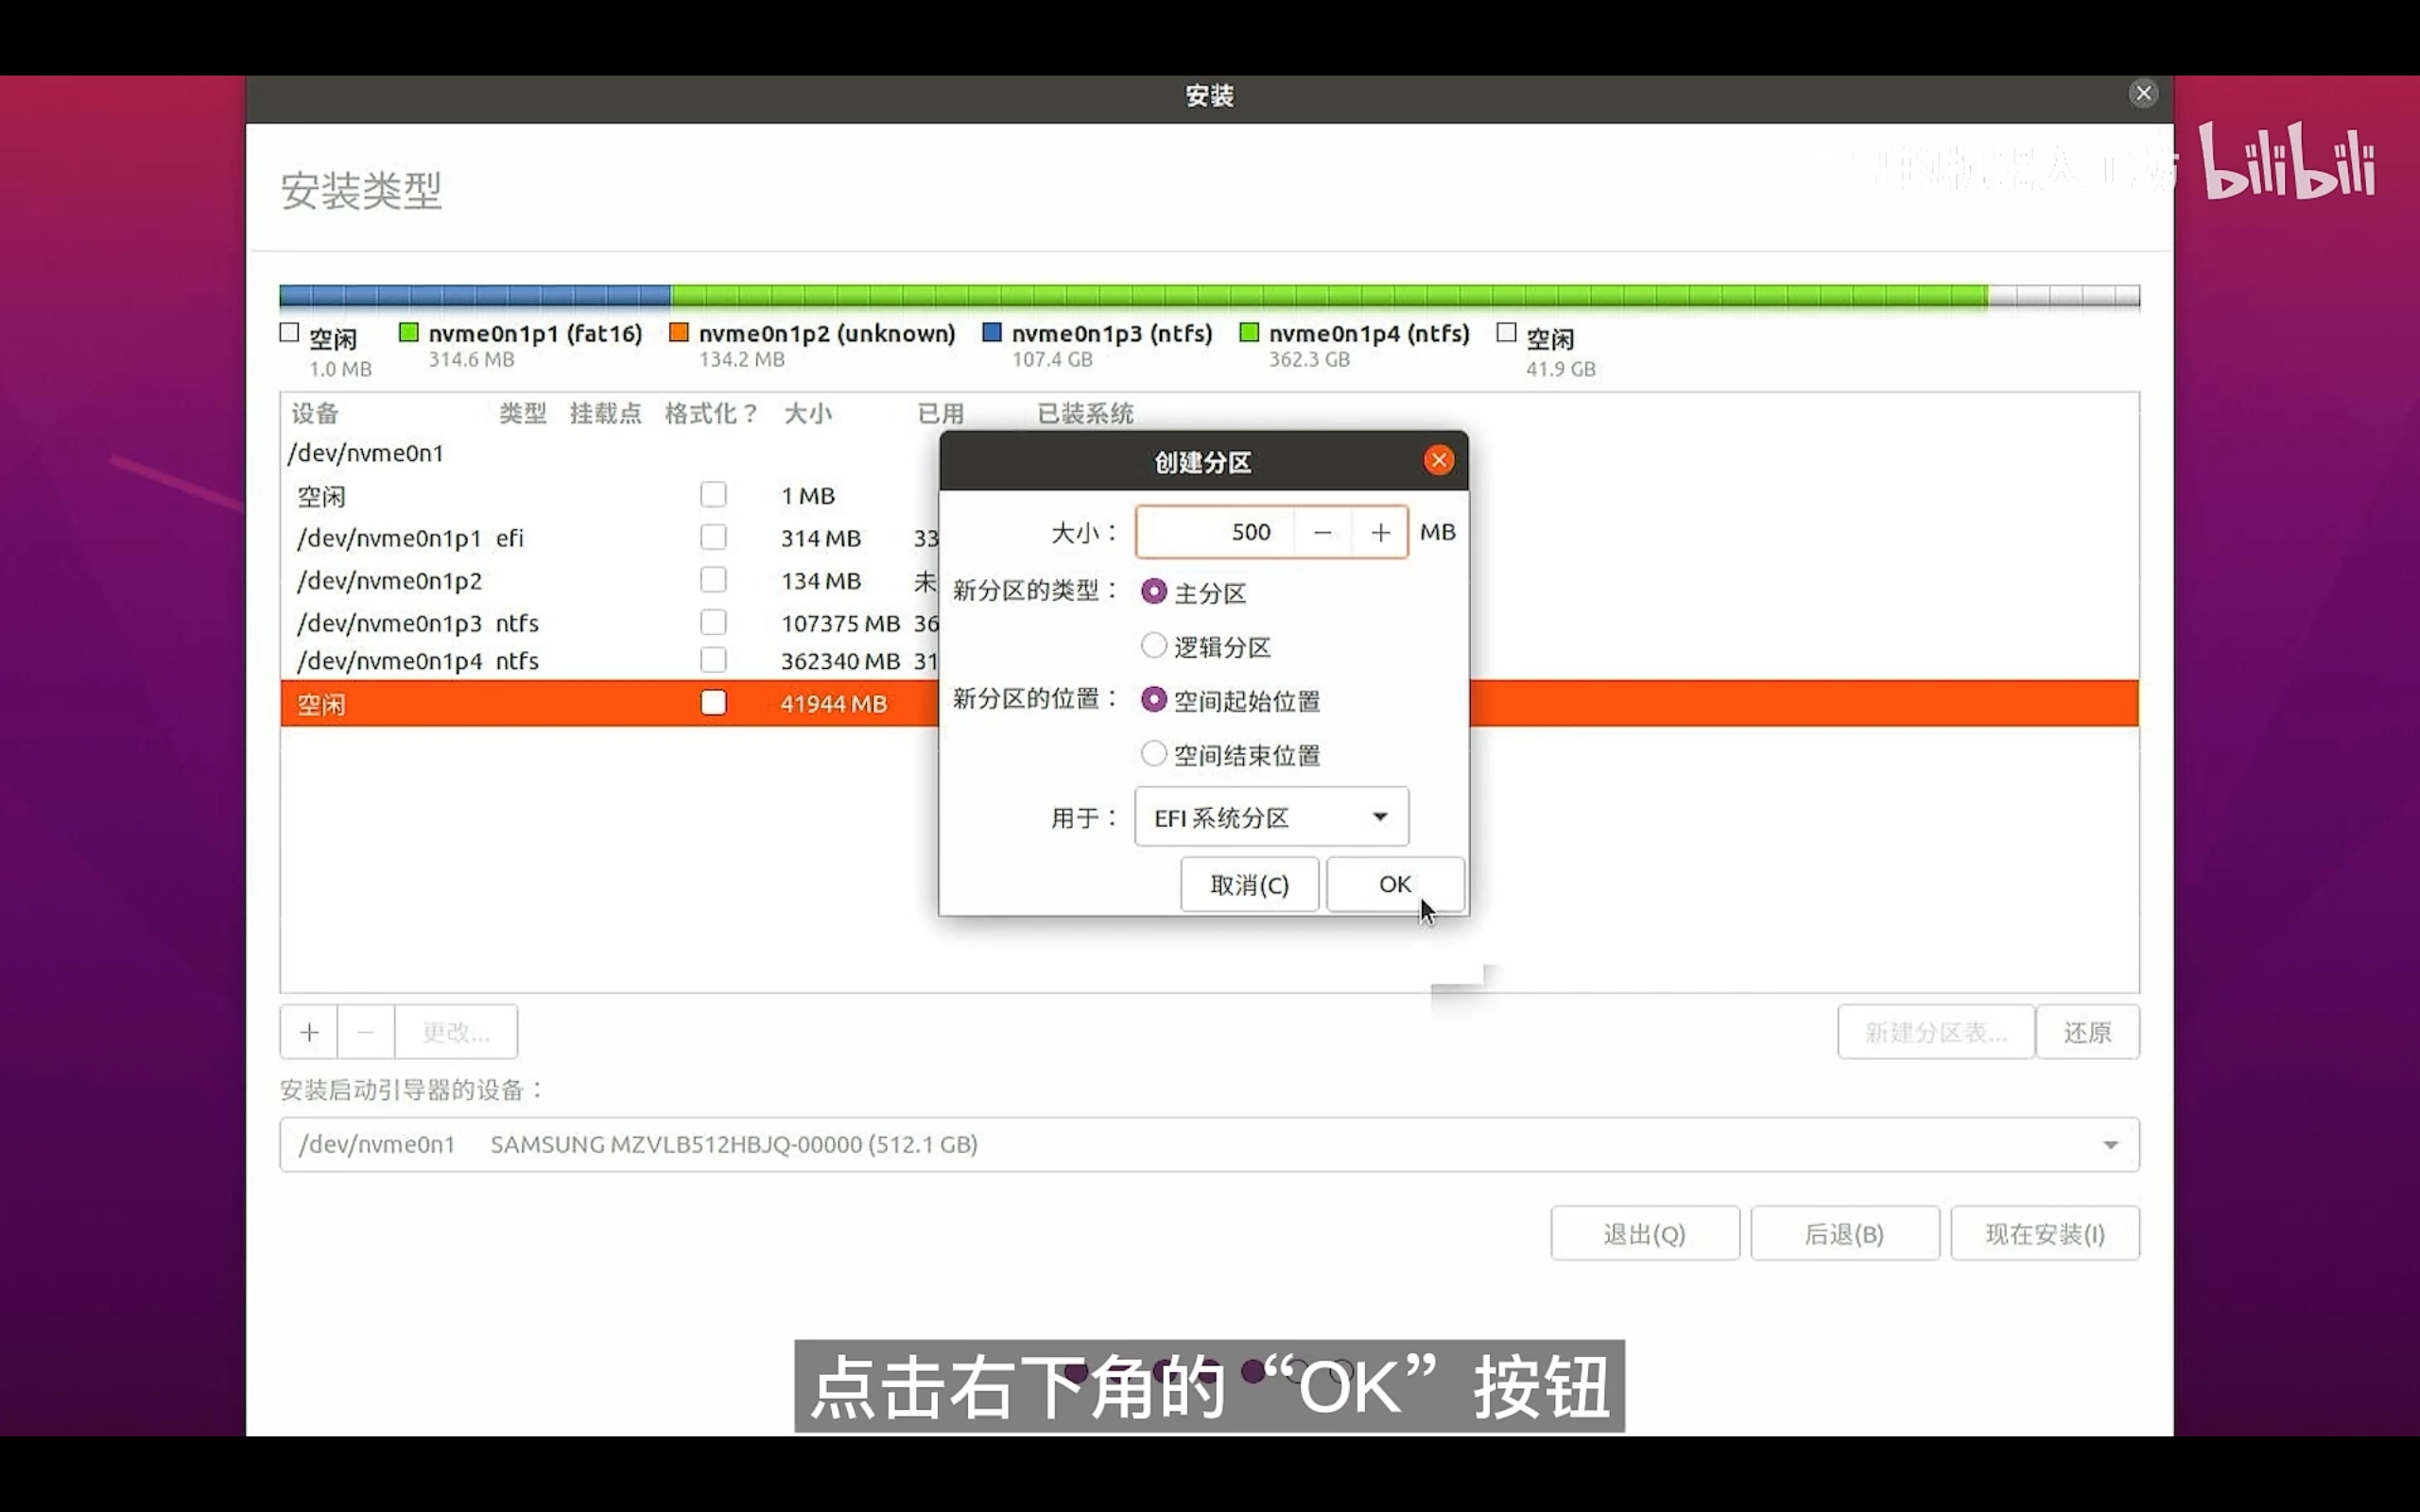
Task: Click the 已用 column header
Action: 941,413
